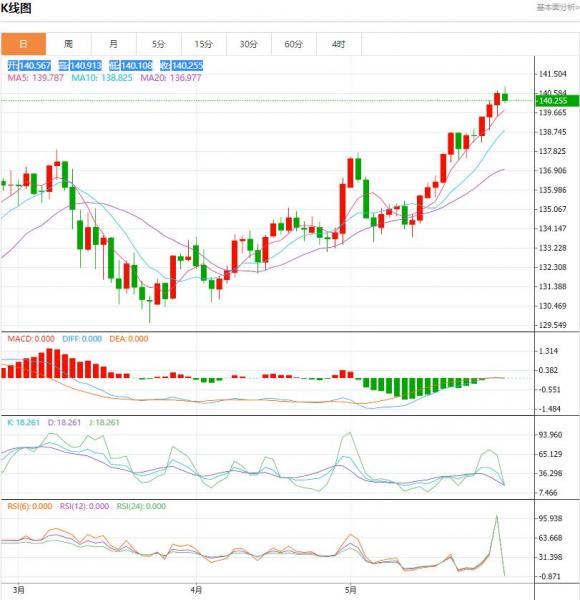Viewport: 580px width, 600px height.
Task: Switch to the 周 weekly tab
Action: [68, 44]
